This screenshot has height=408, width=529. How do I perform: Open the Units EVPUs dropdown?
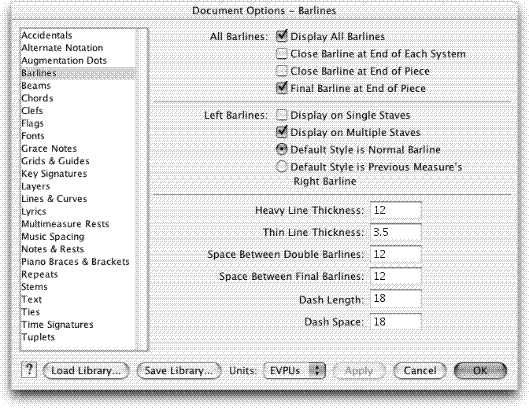(294, 371)
